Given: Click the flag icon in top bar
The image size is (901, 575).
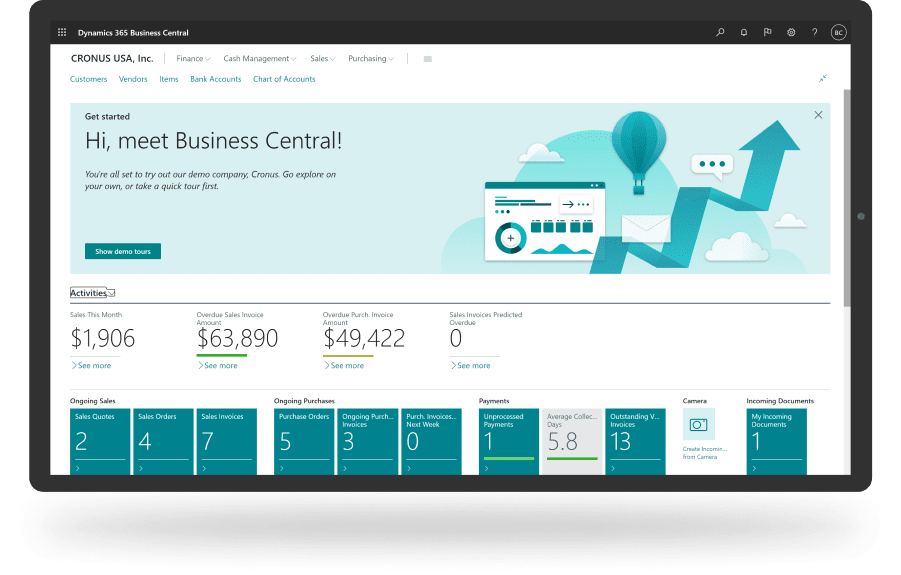Looking at the screenshot, I should (767, 33).
